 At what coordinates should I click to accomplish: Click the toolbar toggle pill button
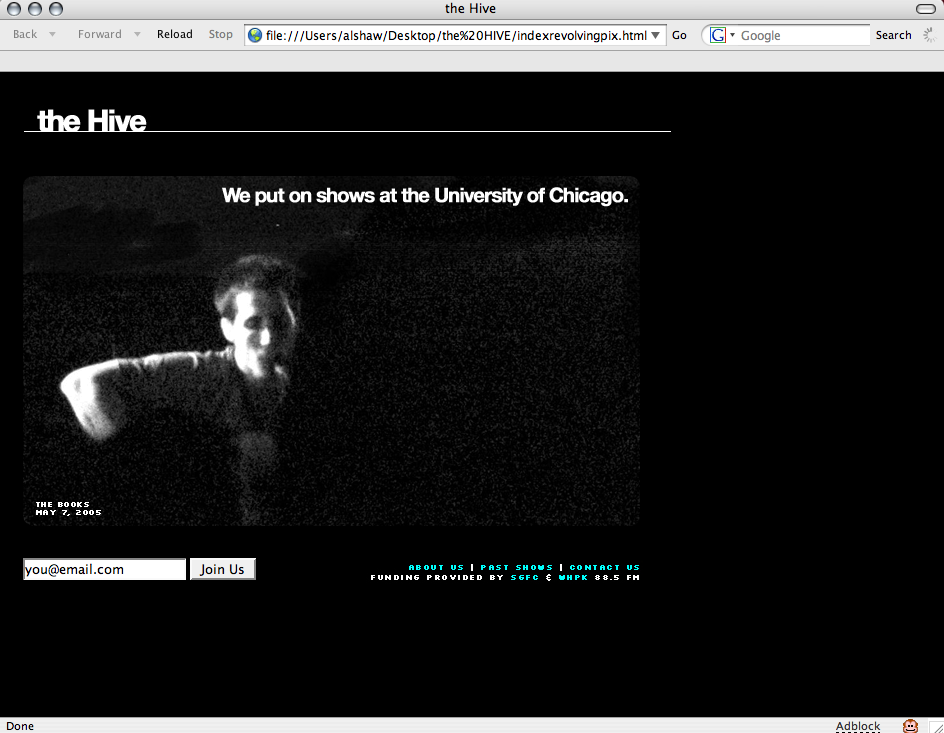pos(925,8)
